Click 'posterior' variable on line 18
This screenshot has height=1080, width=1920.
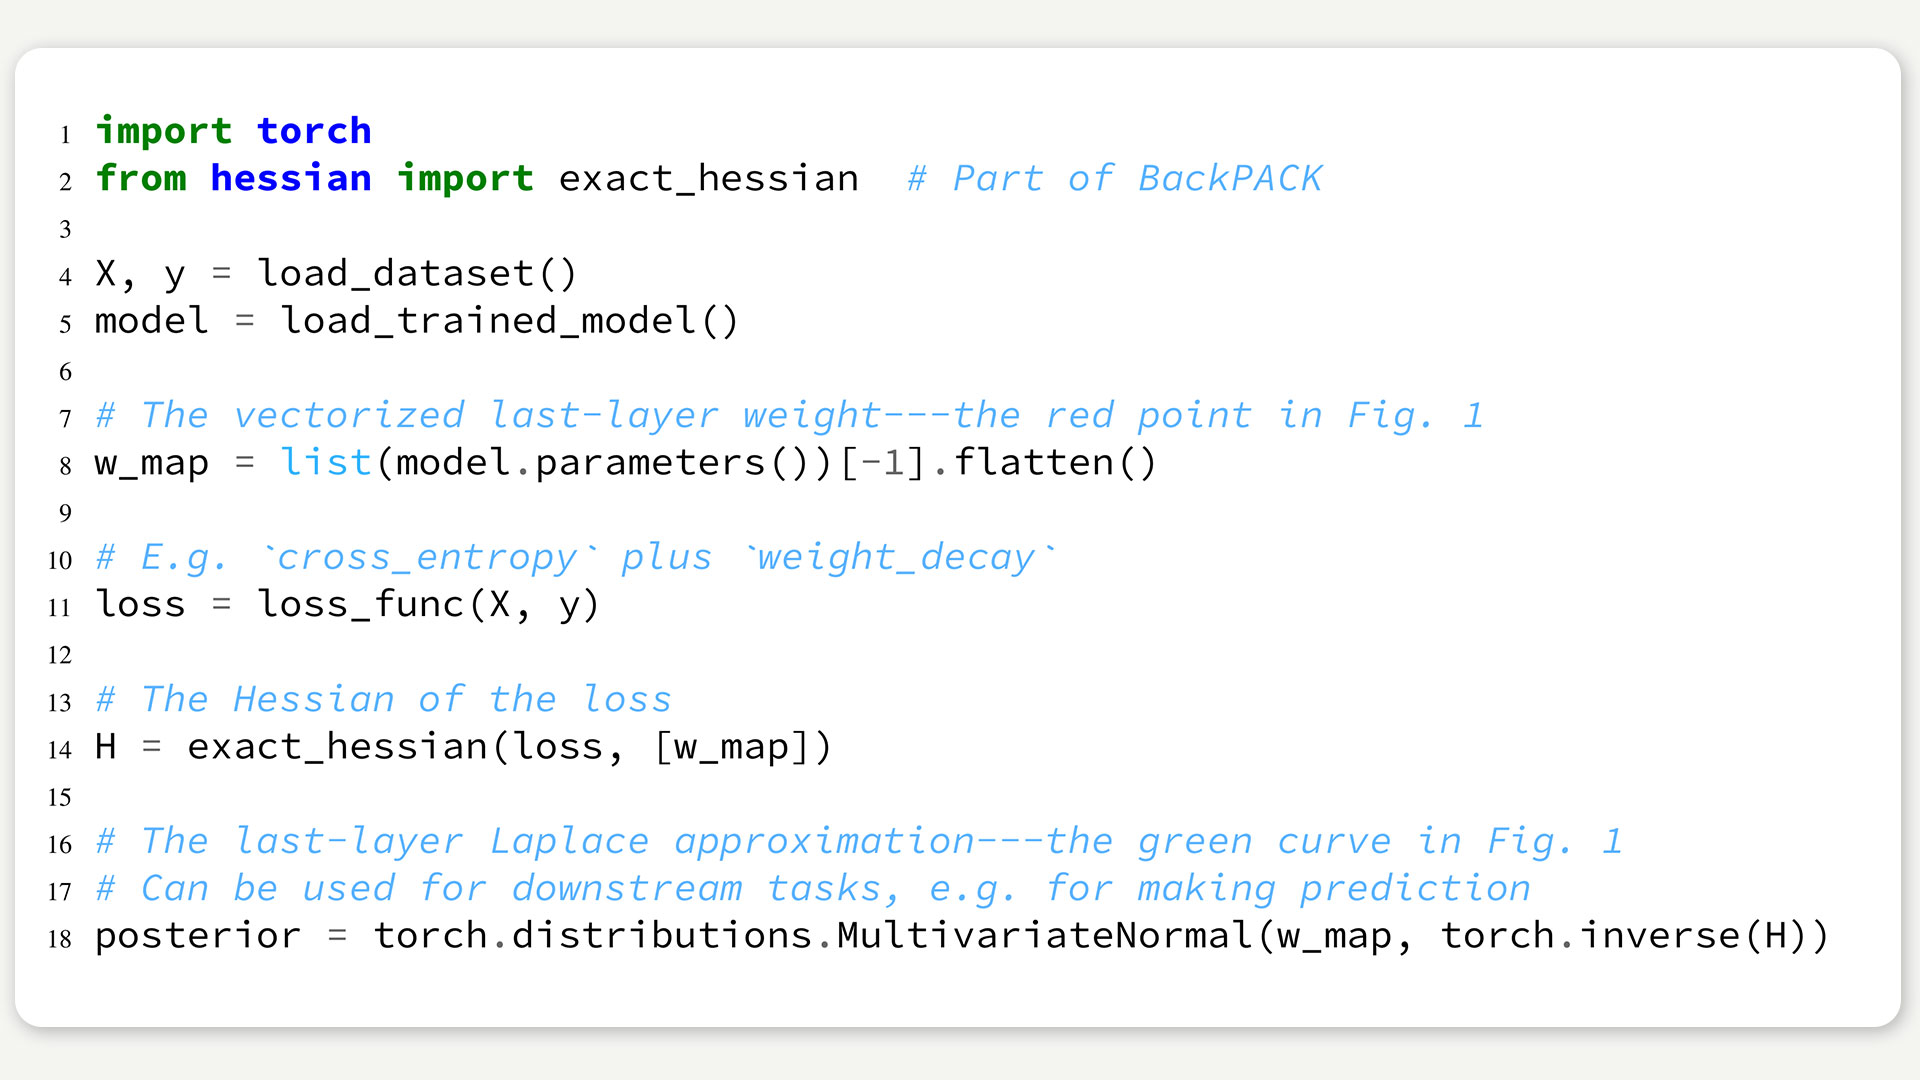[198, 937]
